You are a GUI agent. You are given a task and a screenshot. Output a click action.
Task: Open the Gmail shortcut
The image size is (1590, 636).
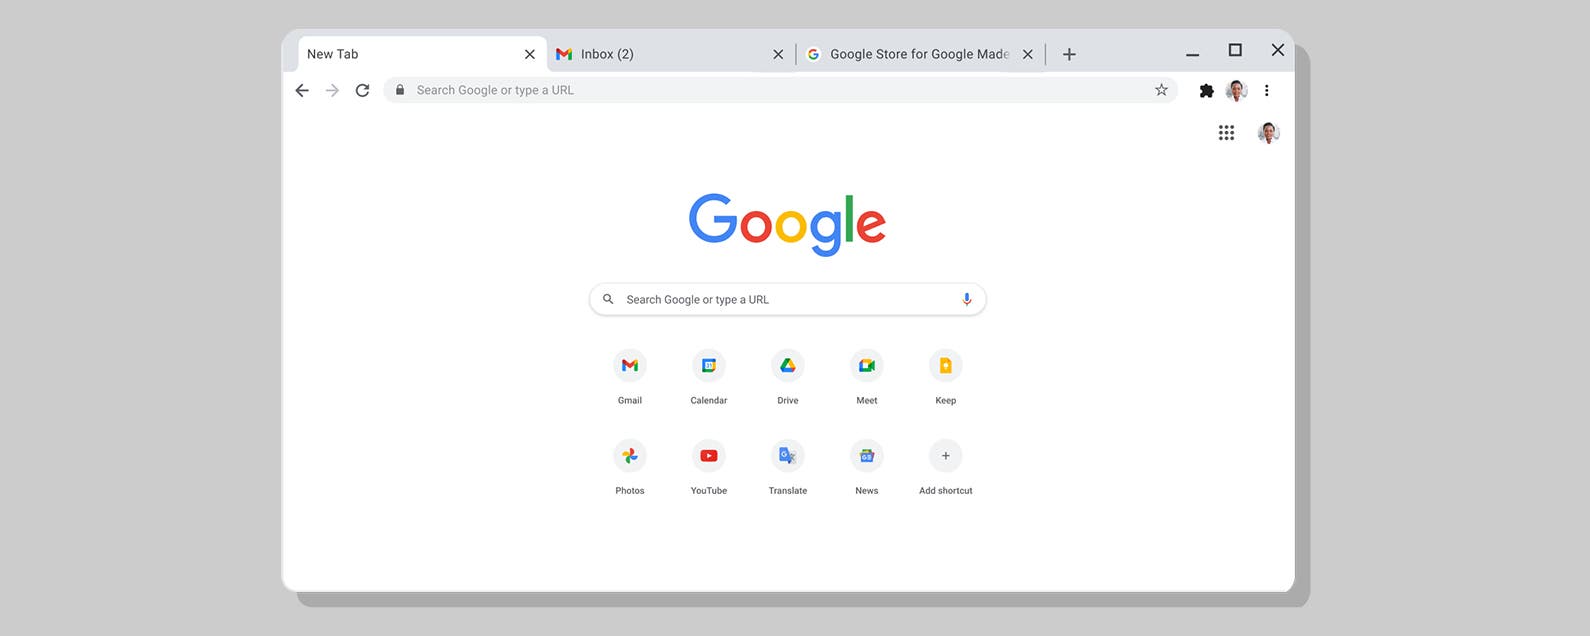coord(630,366)
